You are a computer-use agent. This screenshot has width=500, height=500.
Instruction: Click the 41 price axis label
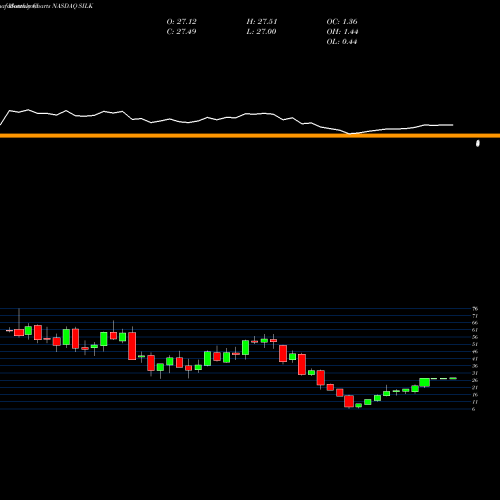click(475, 359)
